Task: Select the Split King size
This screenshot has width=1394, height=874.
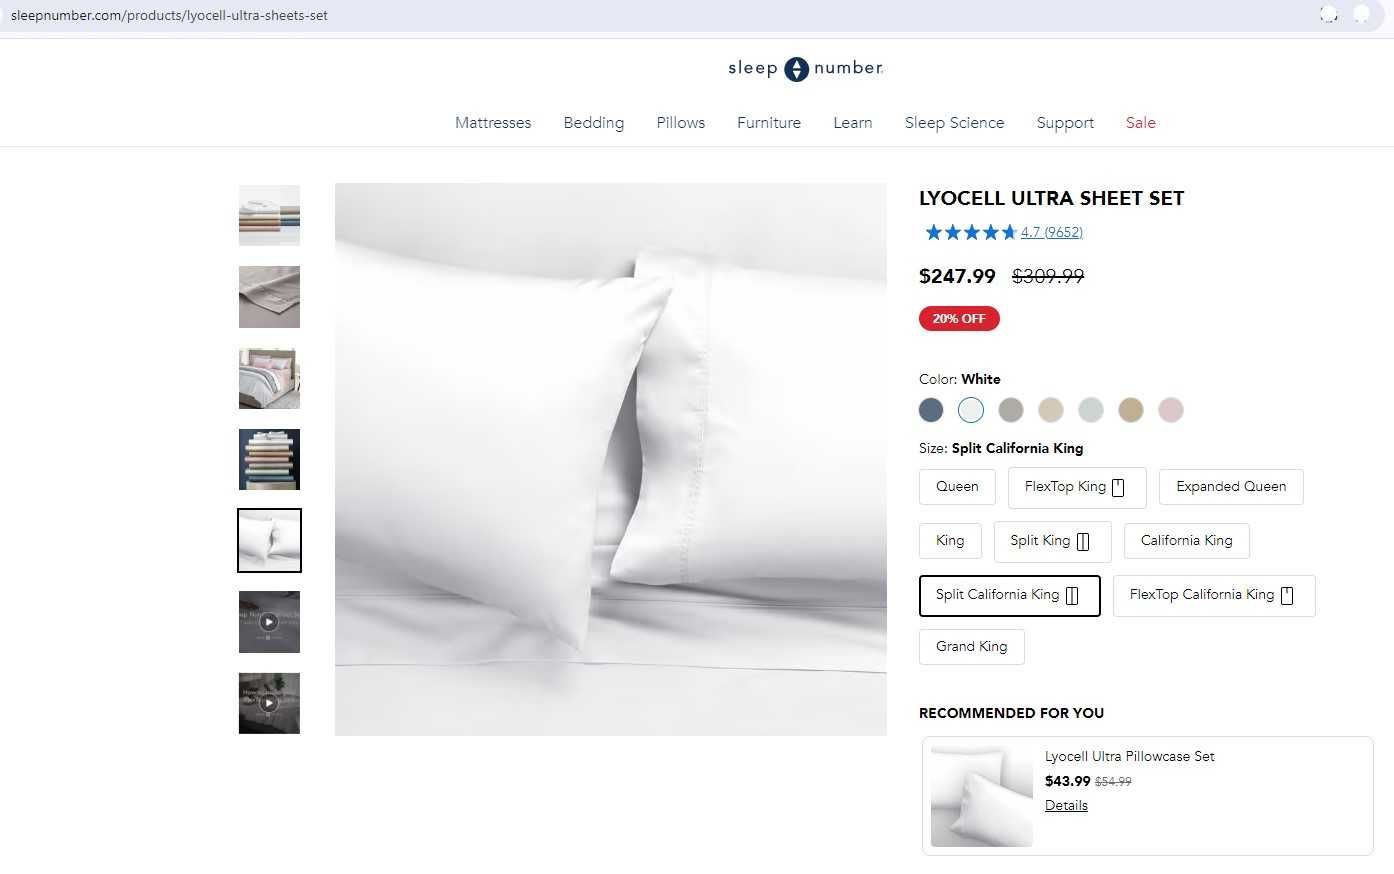Action: 1052,541
